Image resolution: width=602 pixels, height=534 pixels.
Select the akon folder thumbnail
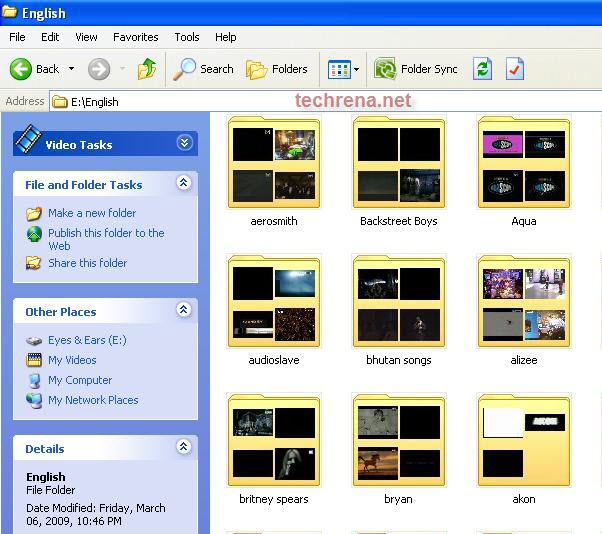524,440
